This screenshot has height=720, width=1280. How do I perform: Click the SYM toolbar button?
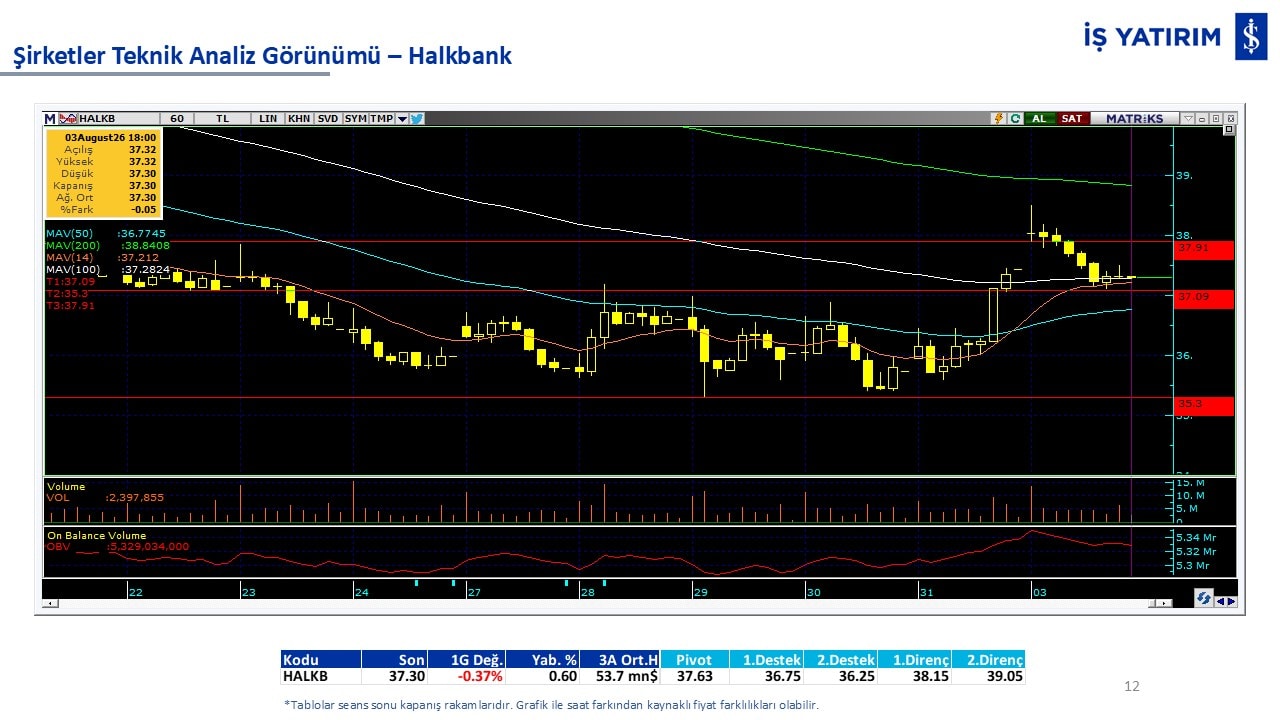click(x=355, y=118)
